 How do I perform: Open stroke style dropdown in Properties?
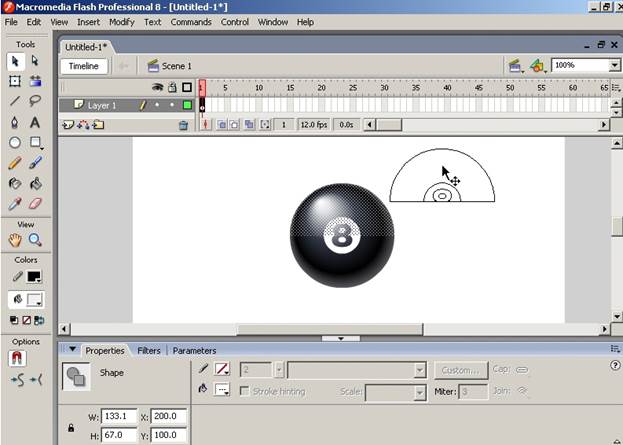(x=419, y=370)
